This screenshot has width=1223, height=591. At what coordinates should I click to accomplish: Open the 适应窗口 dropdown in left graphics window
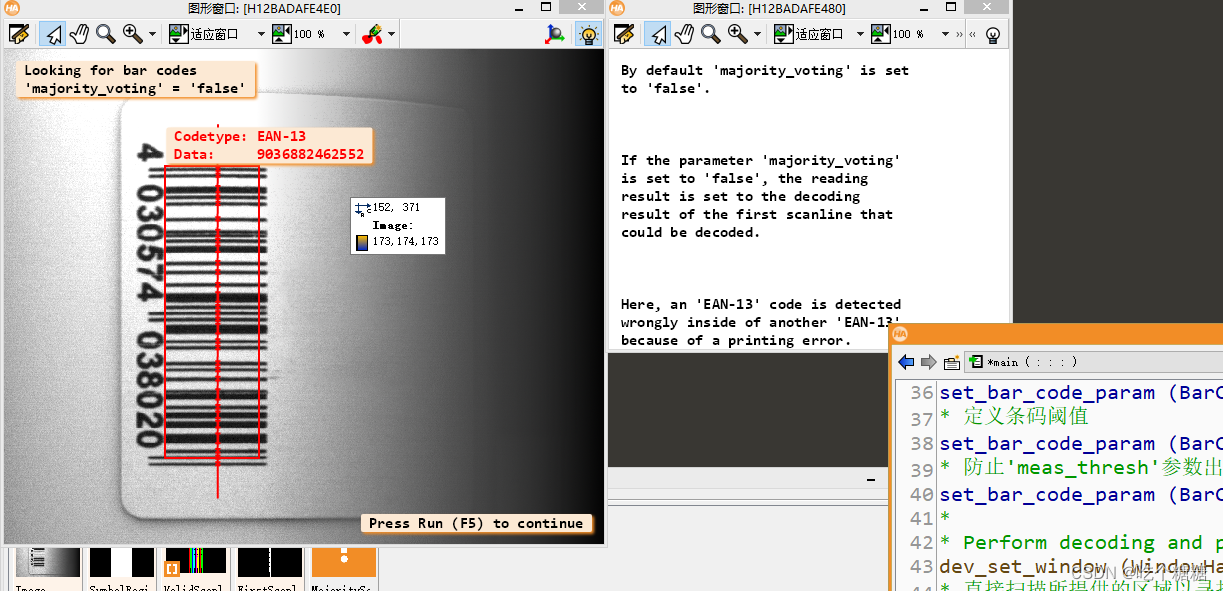261,34
